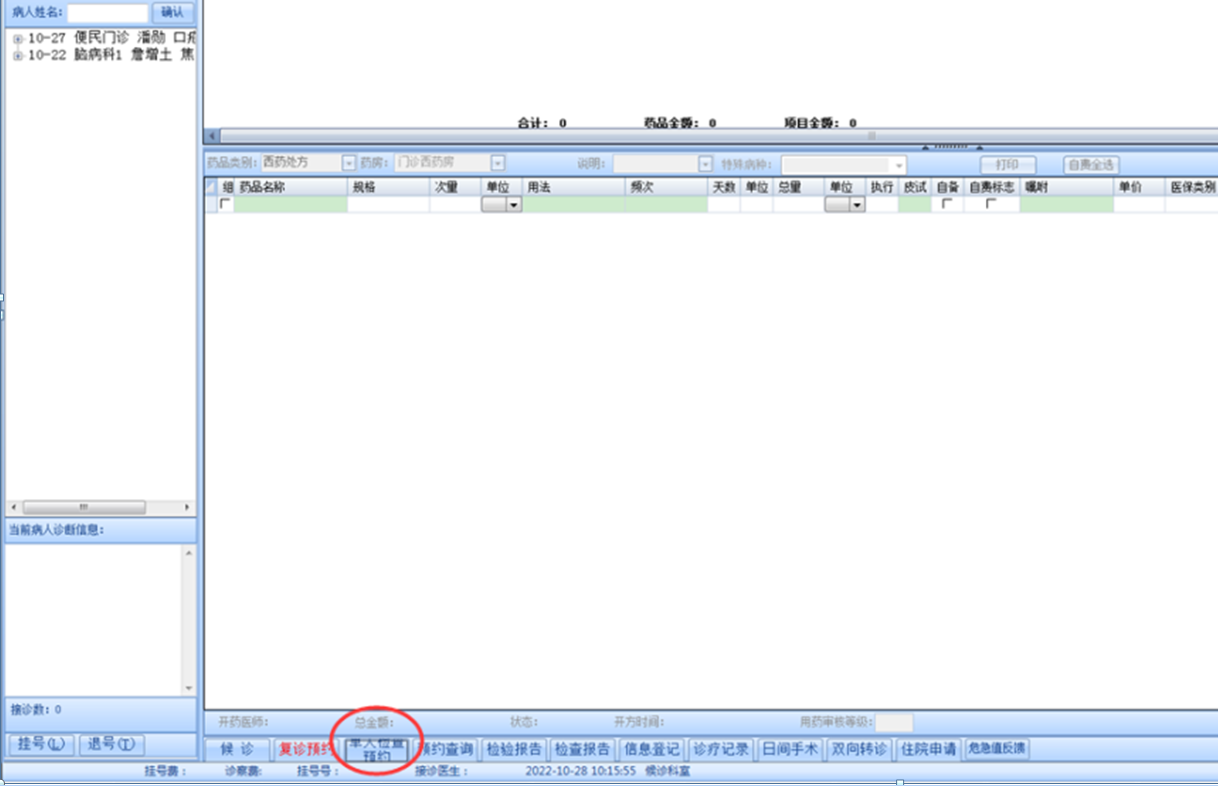Tick the 自费标志 checkbox in the prescription row
Viewport: 1218px width, 786px height.
click(x=991, y=204)
